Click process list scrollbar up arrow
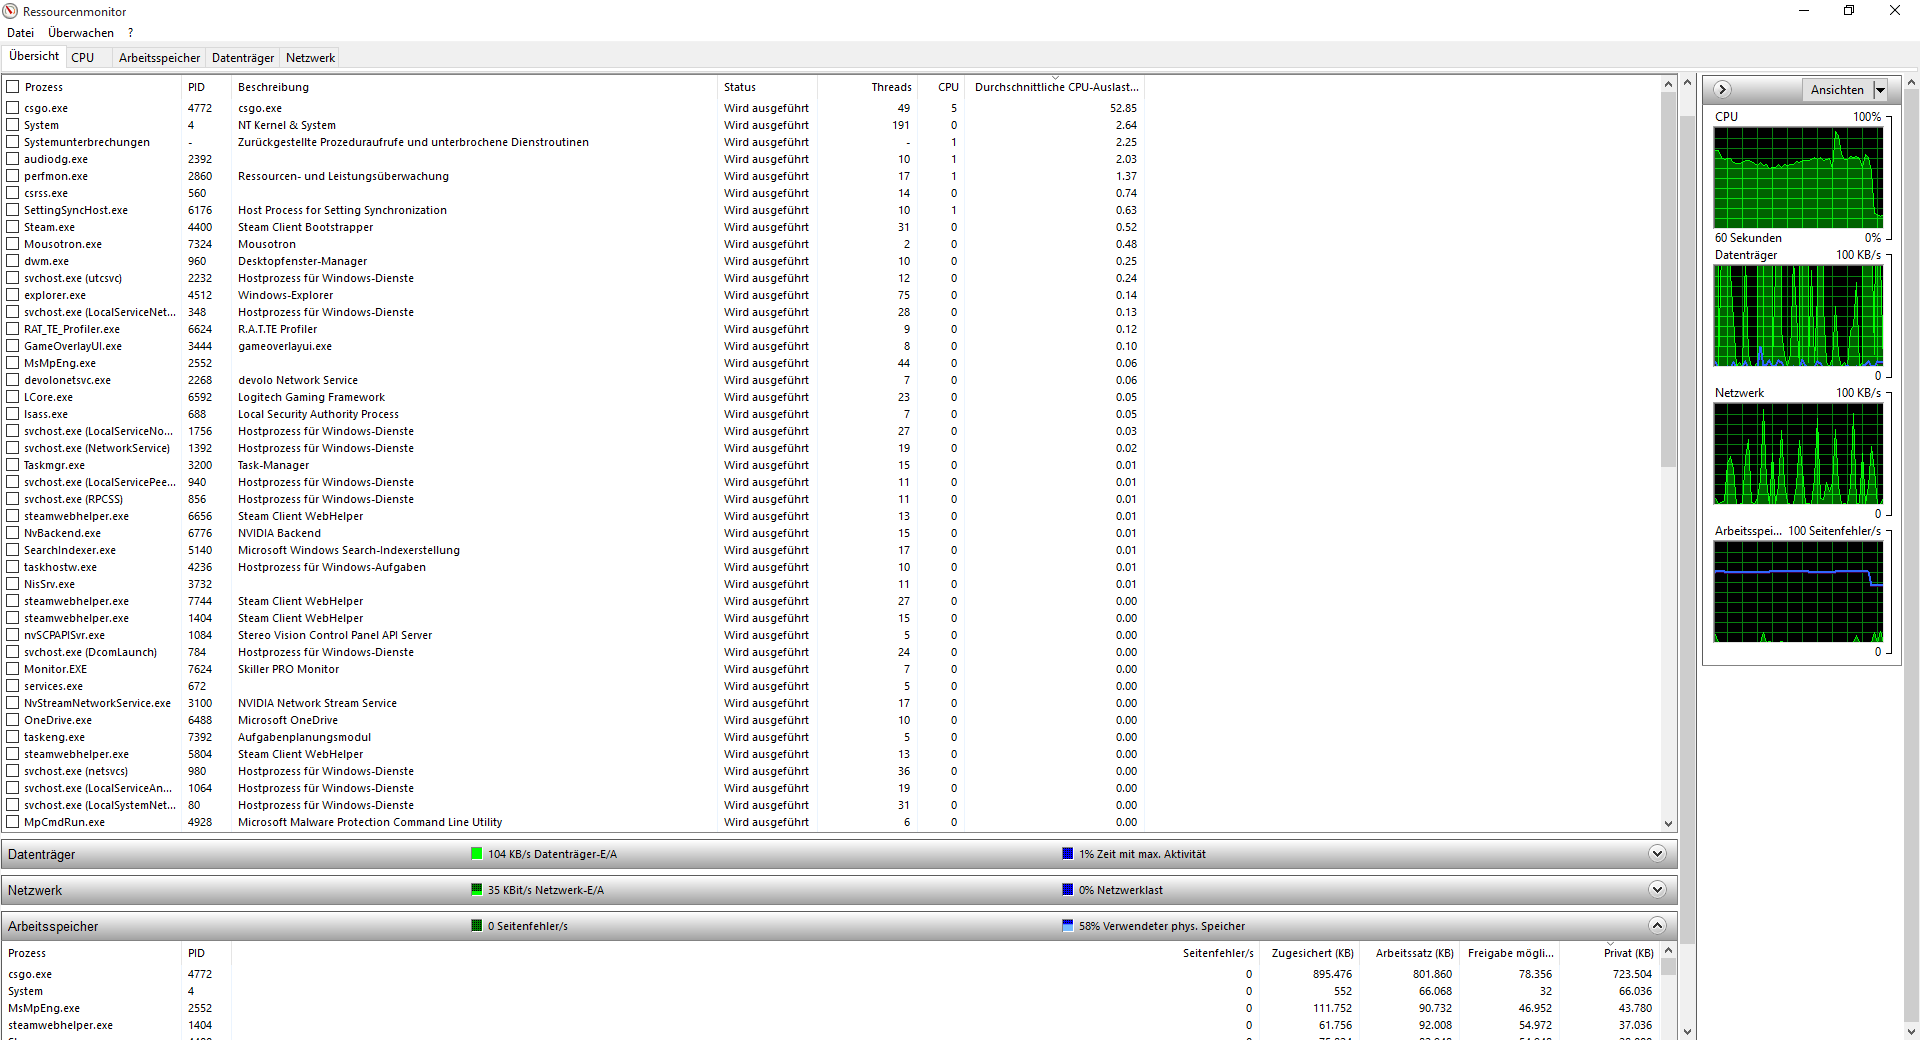The image size is (1920, 1040). pyautogui.click(x=1668, y=84)
